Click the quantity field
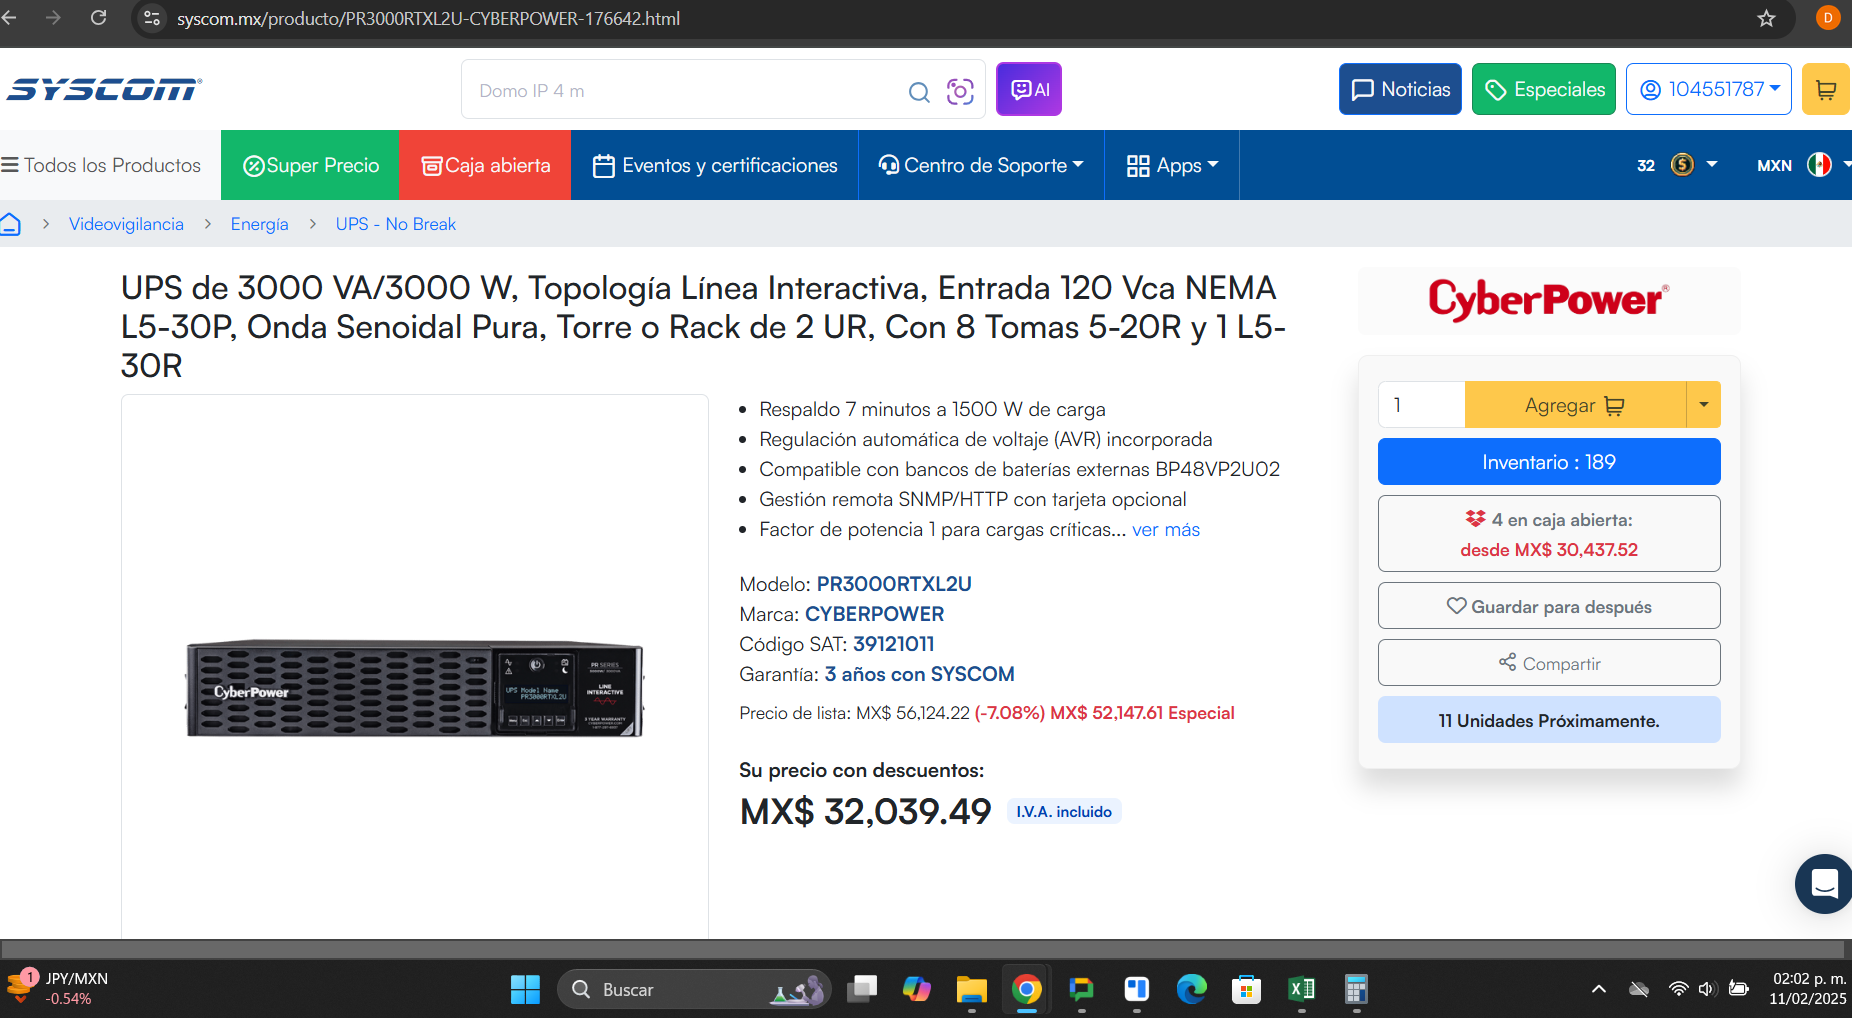1852x1018 pixels. pyautogui.click(x=1421, y=405)
